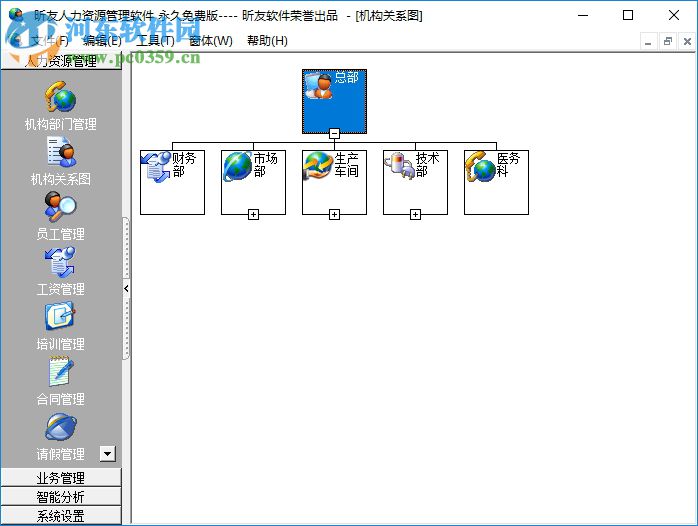
Task: Open 合同管理 sidebar icon
Action: pyautogui.click(x=61, y=372)
